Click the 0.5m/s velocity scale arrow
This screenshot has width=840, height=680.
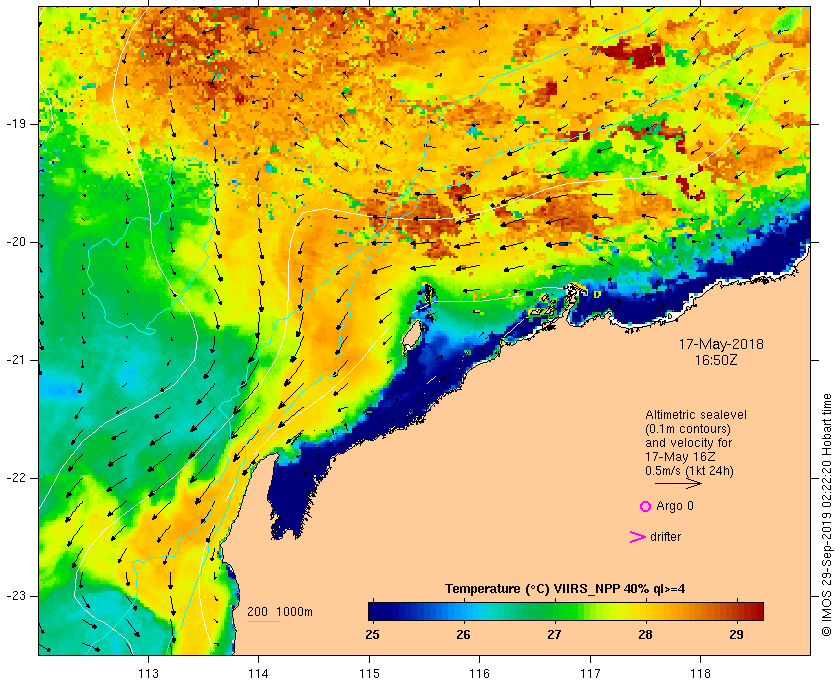(678, 483)
